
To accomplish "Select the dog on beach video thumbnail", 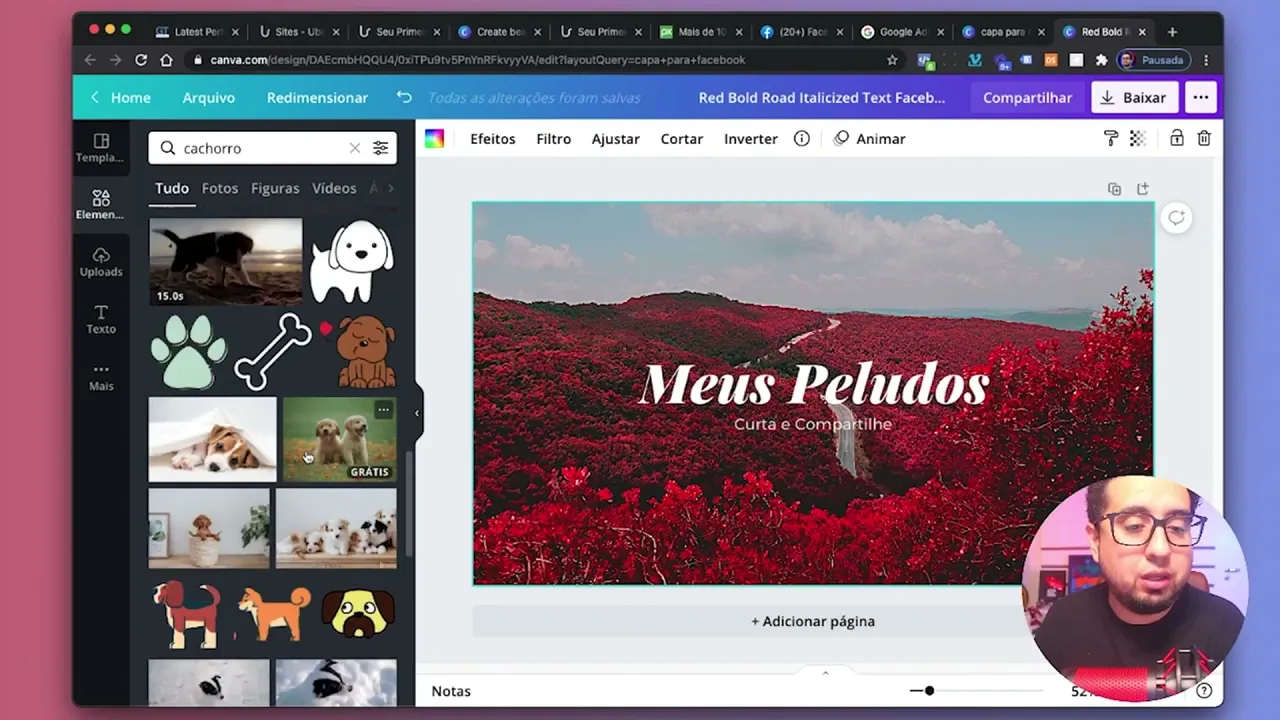I will 225,261.
